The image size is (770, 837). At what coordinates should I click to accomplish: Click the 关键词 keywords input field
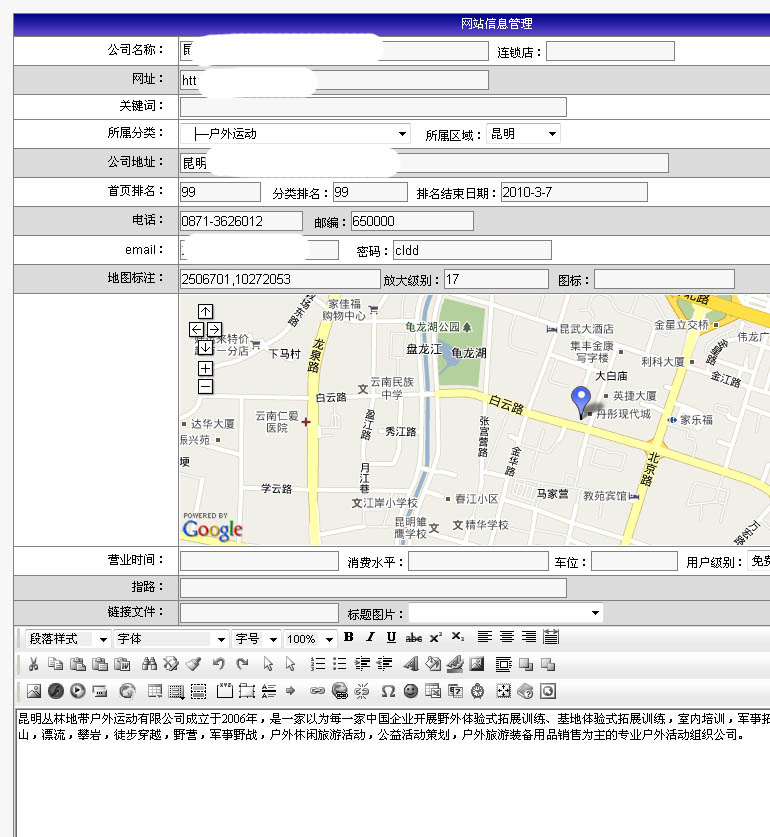click(x=373, y=107)
